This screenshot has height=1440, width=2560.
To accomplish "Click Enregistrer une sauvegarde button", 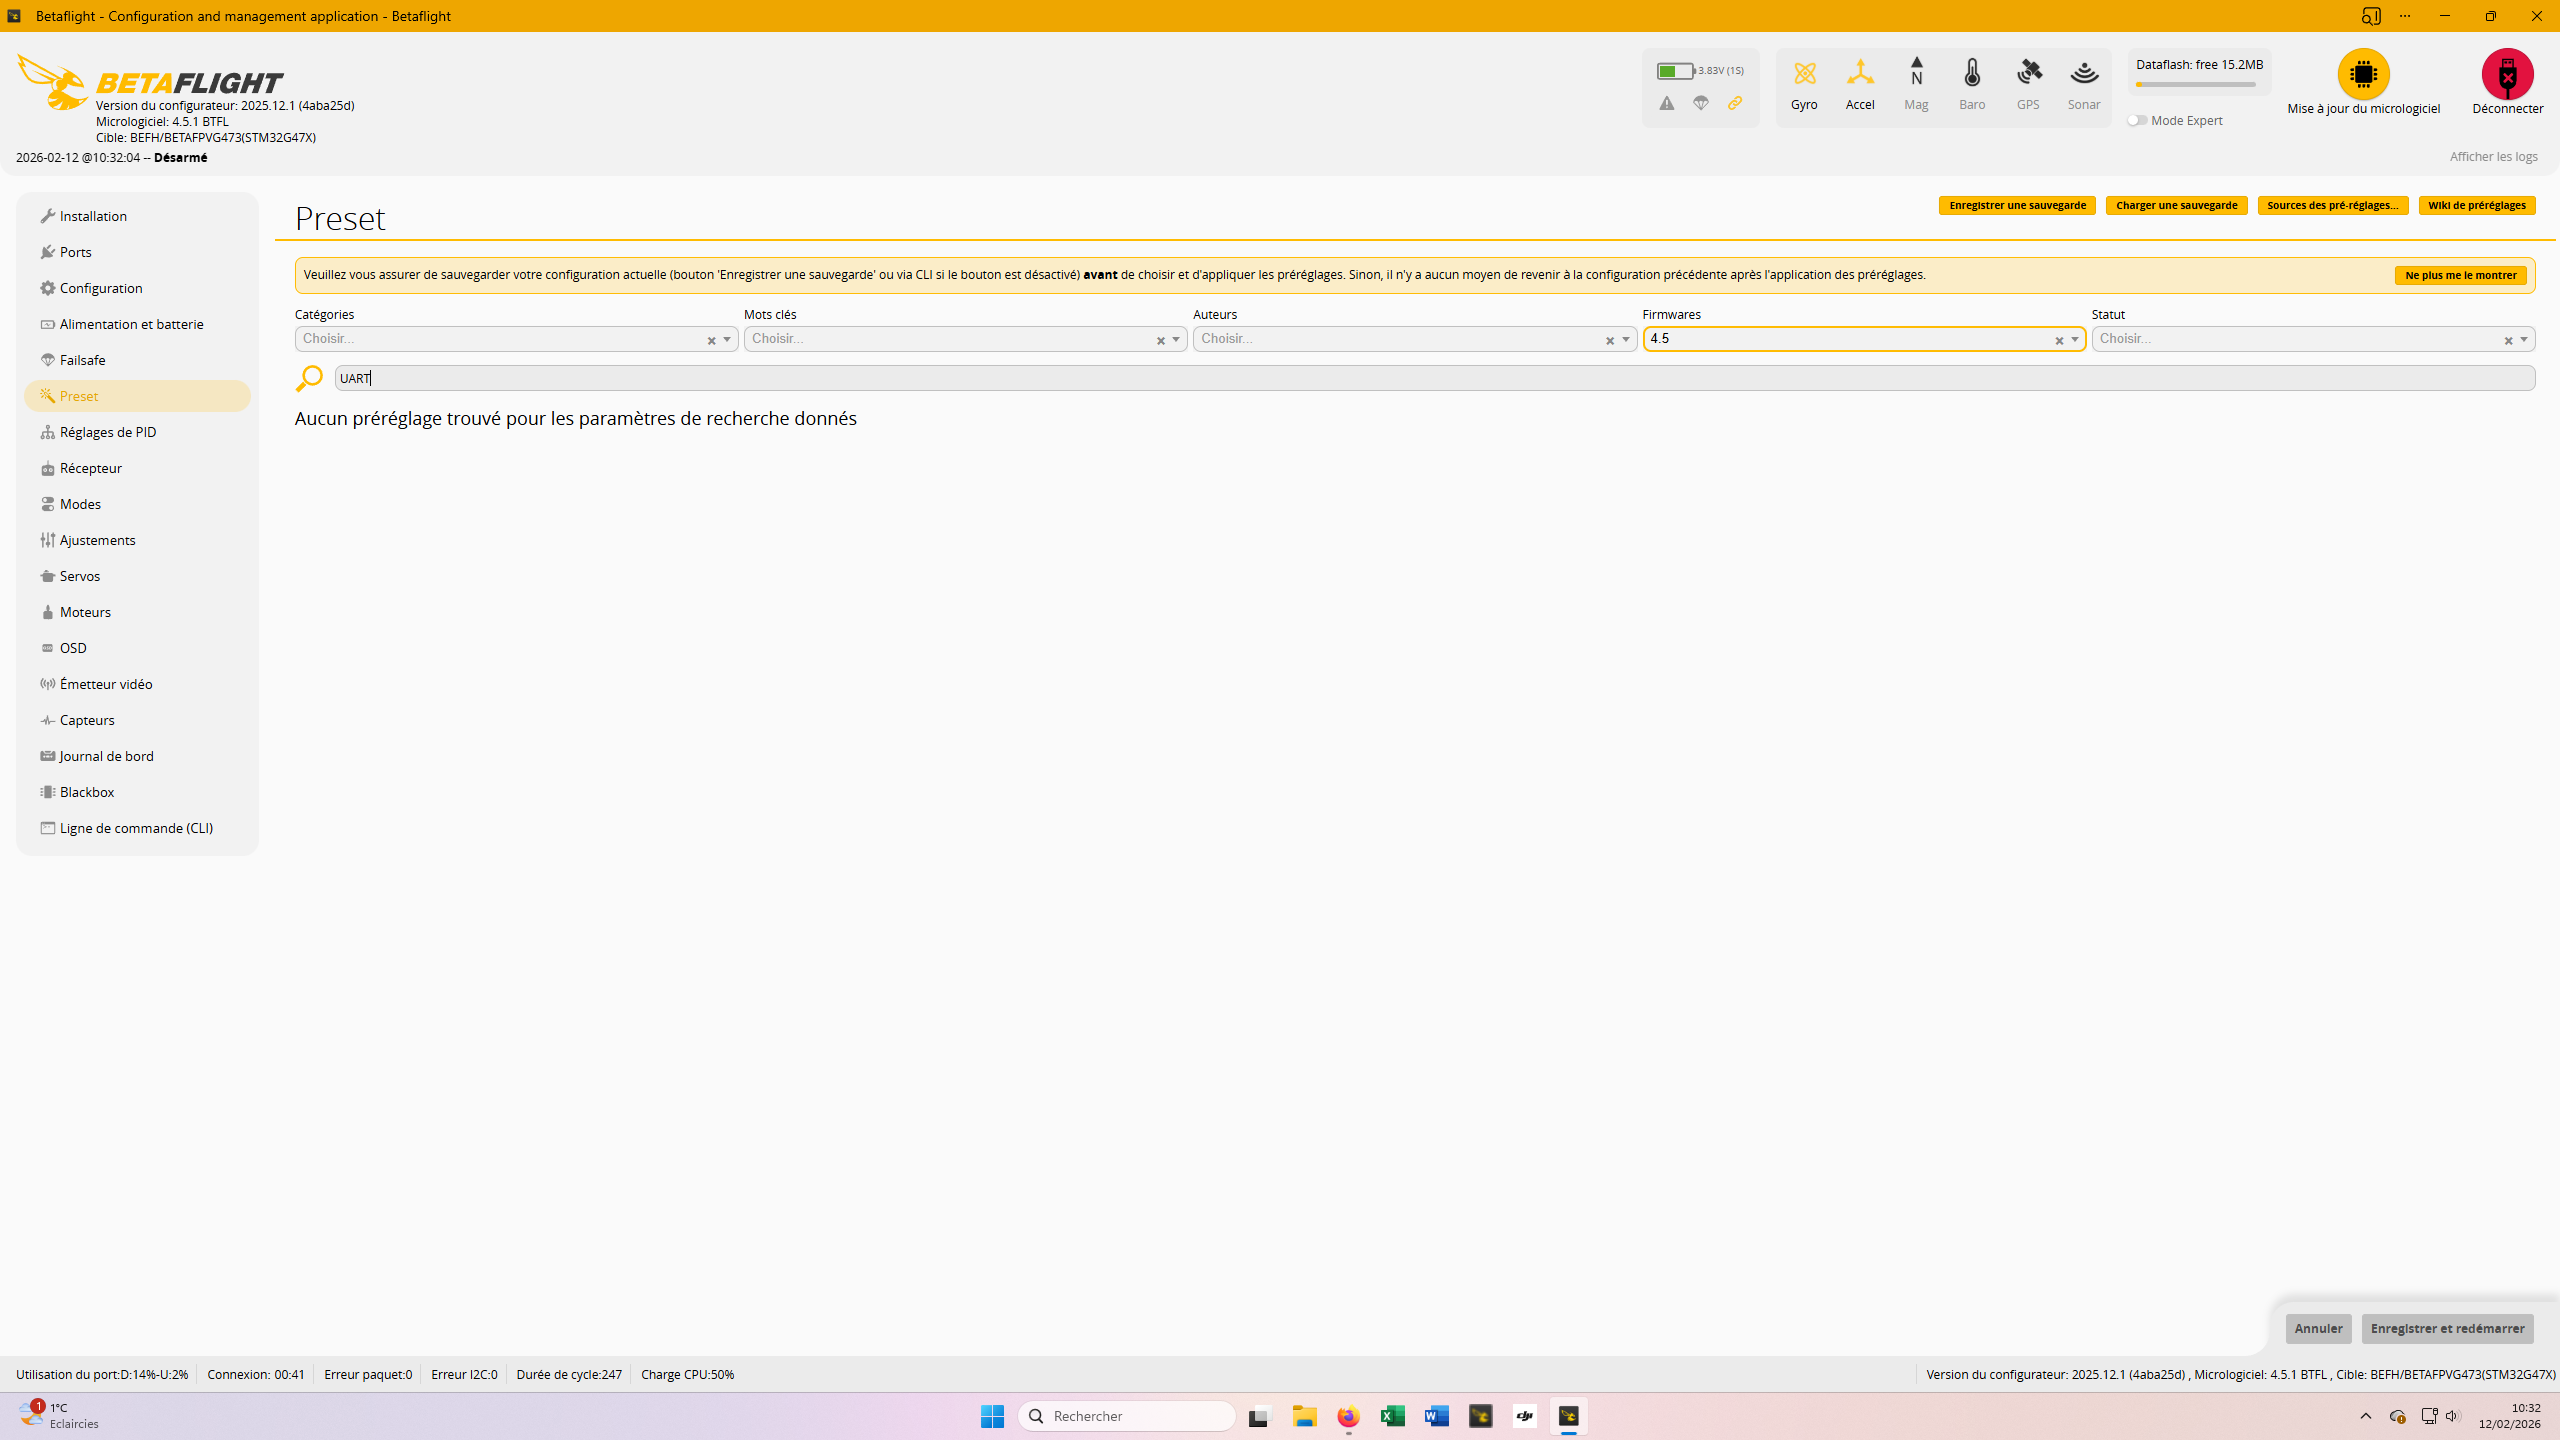I will pyautogui.click(x=2016, y=205).
